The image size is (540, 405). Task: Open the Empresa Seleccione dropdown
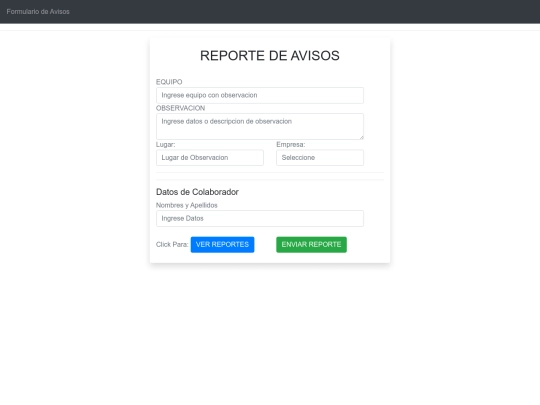pos(320,158)
